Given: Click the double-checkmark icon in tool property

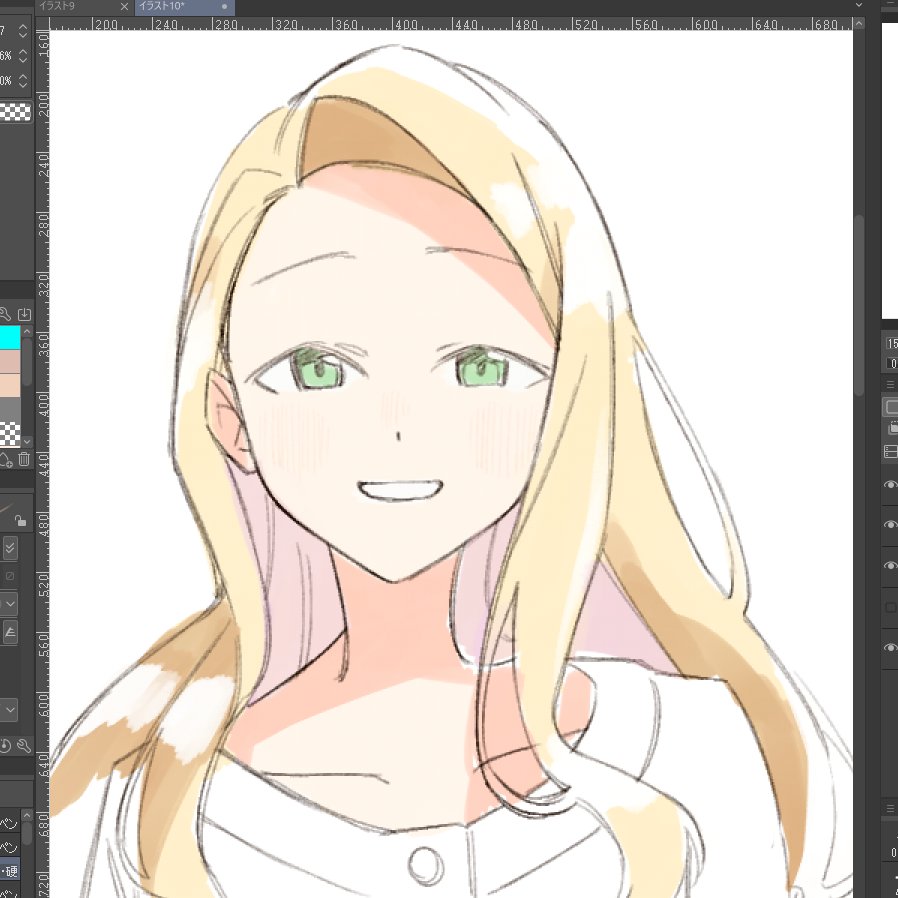Looking at the screenshot, I should click(10, 548).
